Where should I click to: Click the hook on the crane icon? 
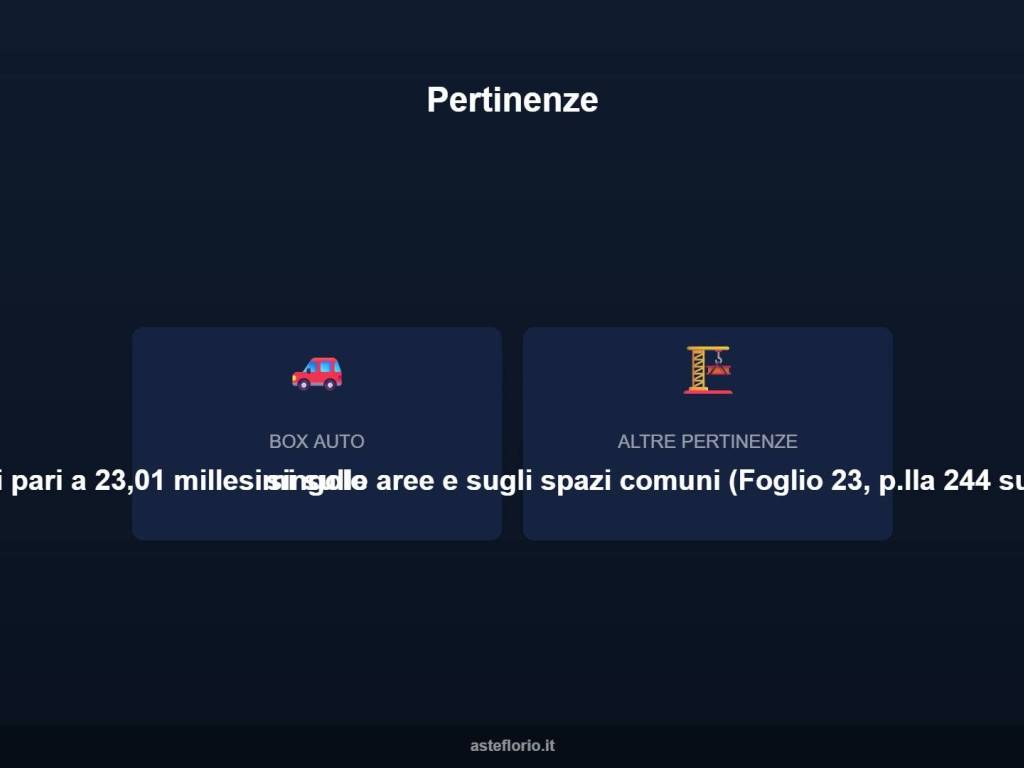(x=718, y=357)
